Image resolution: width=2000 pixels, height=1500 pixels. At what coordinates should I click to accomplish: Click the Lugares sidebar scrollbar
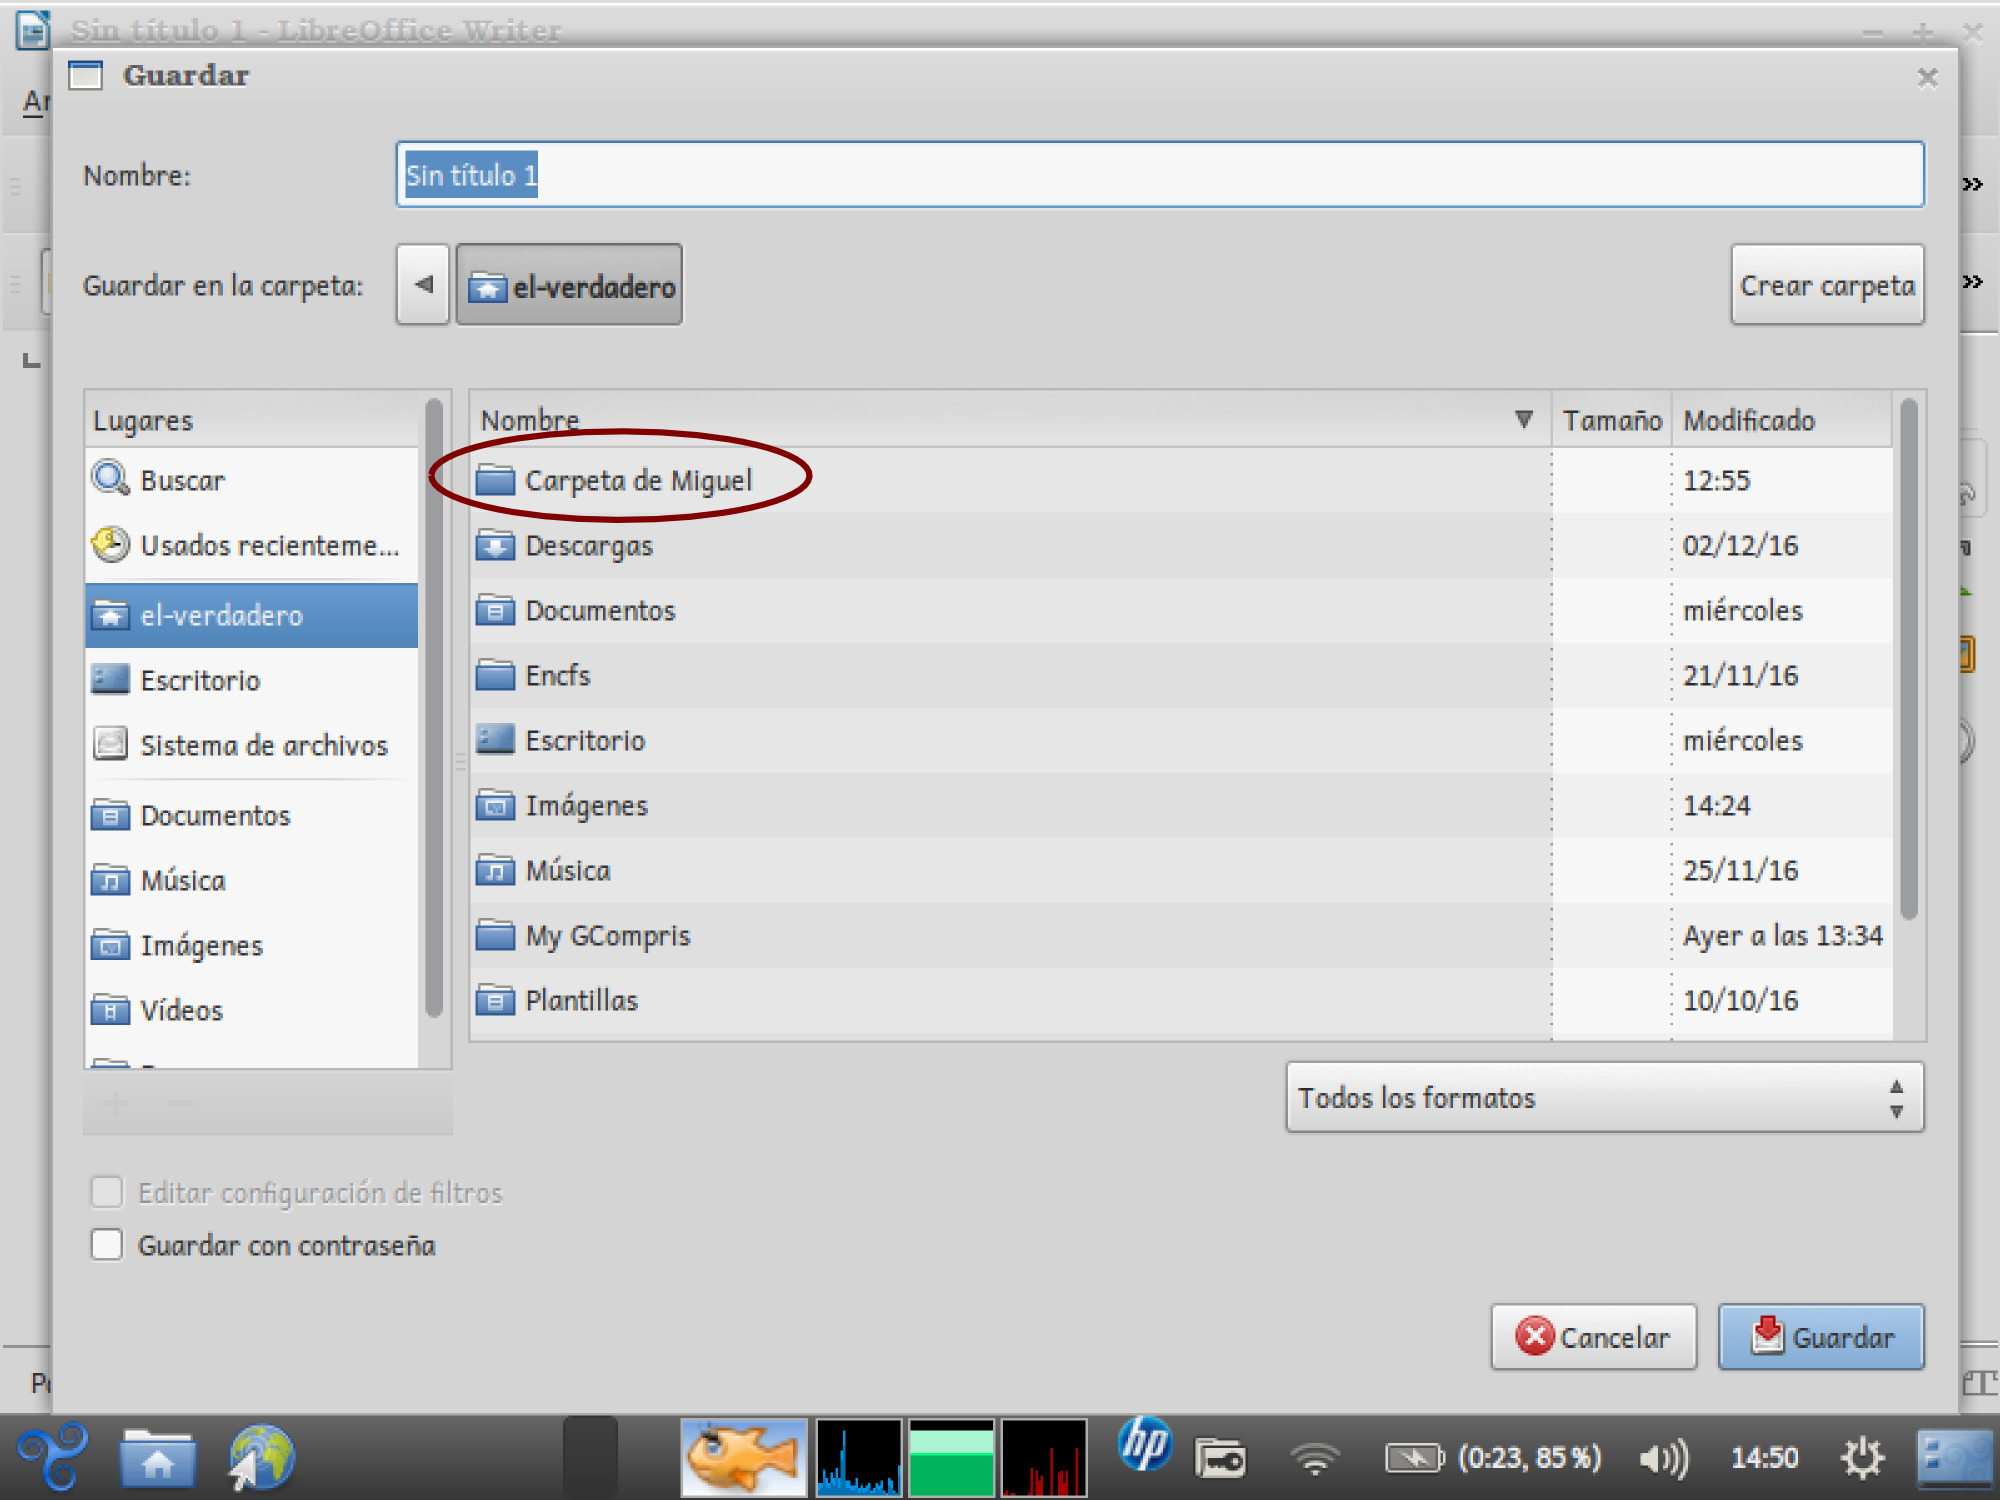(x=433, y=708)
